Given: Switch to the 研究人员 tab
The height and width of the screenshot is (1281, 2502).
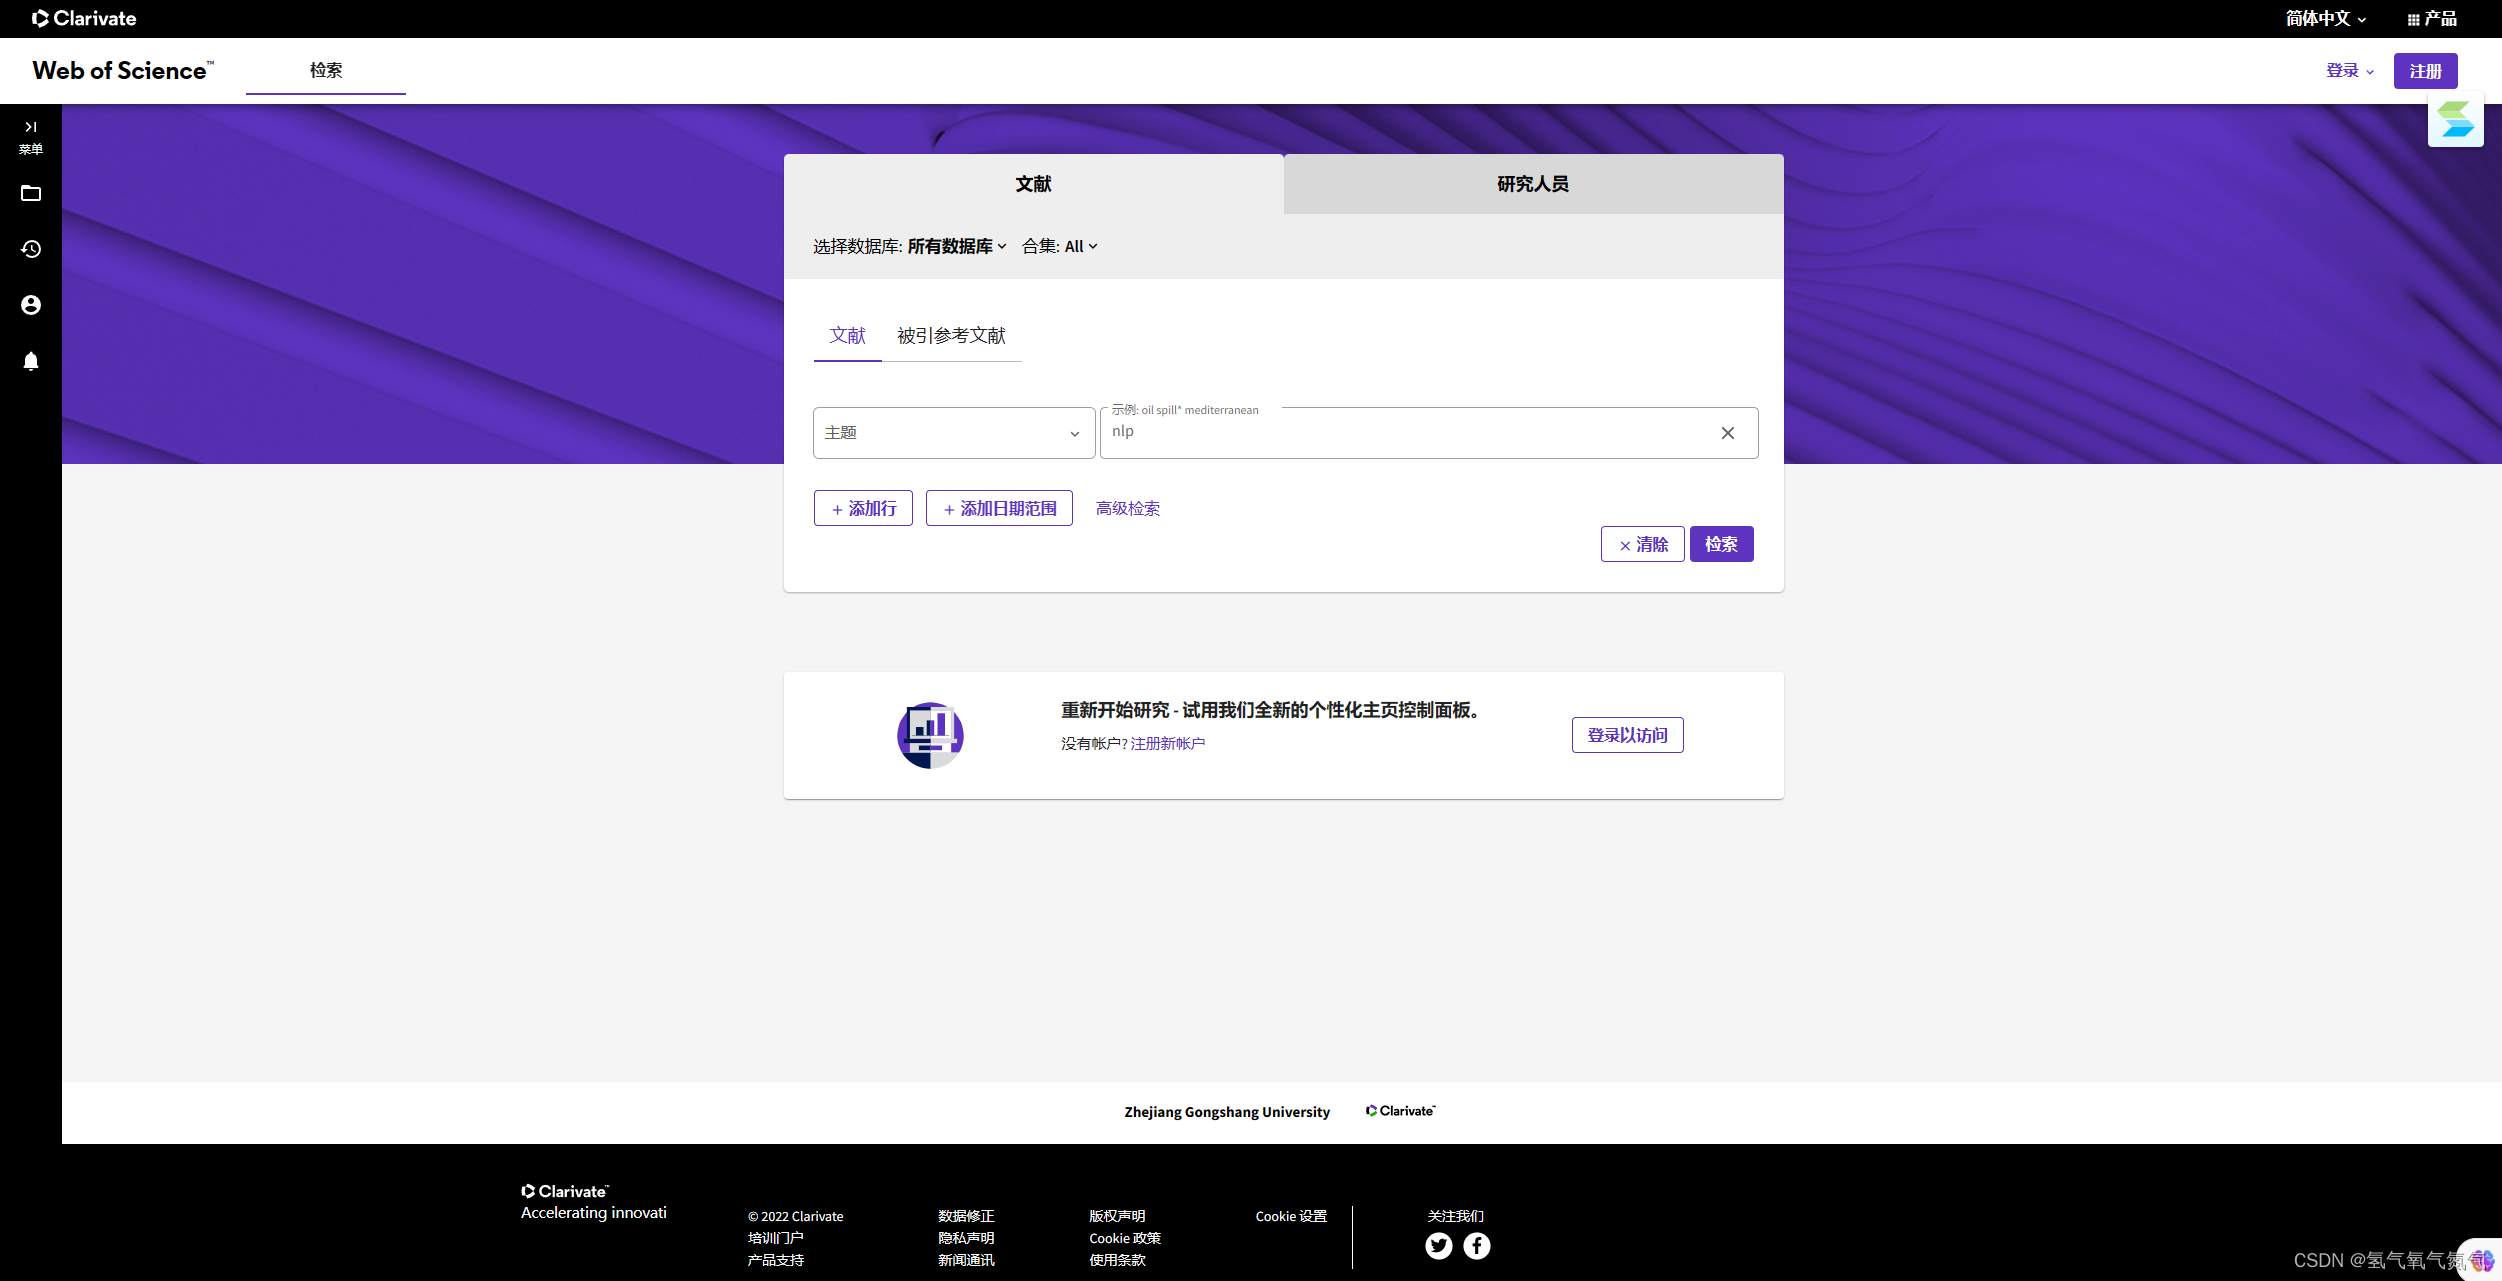Looking at the screenshot, I should tap(1532, 184).
